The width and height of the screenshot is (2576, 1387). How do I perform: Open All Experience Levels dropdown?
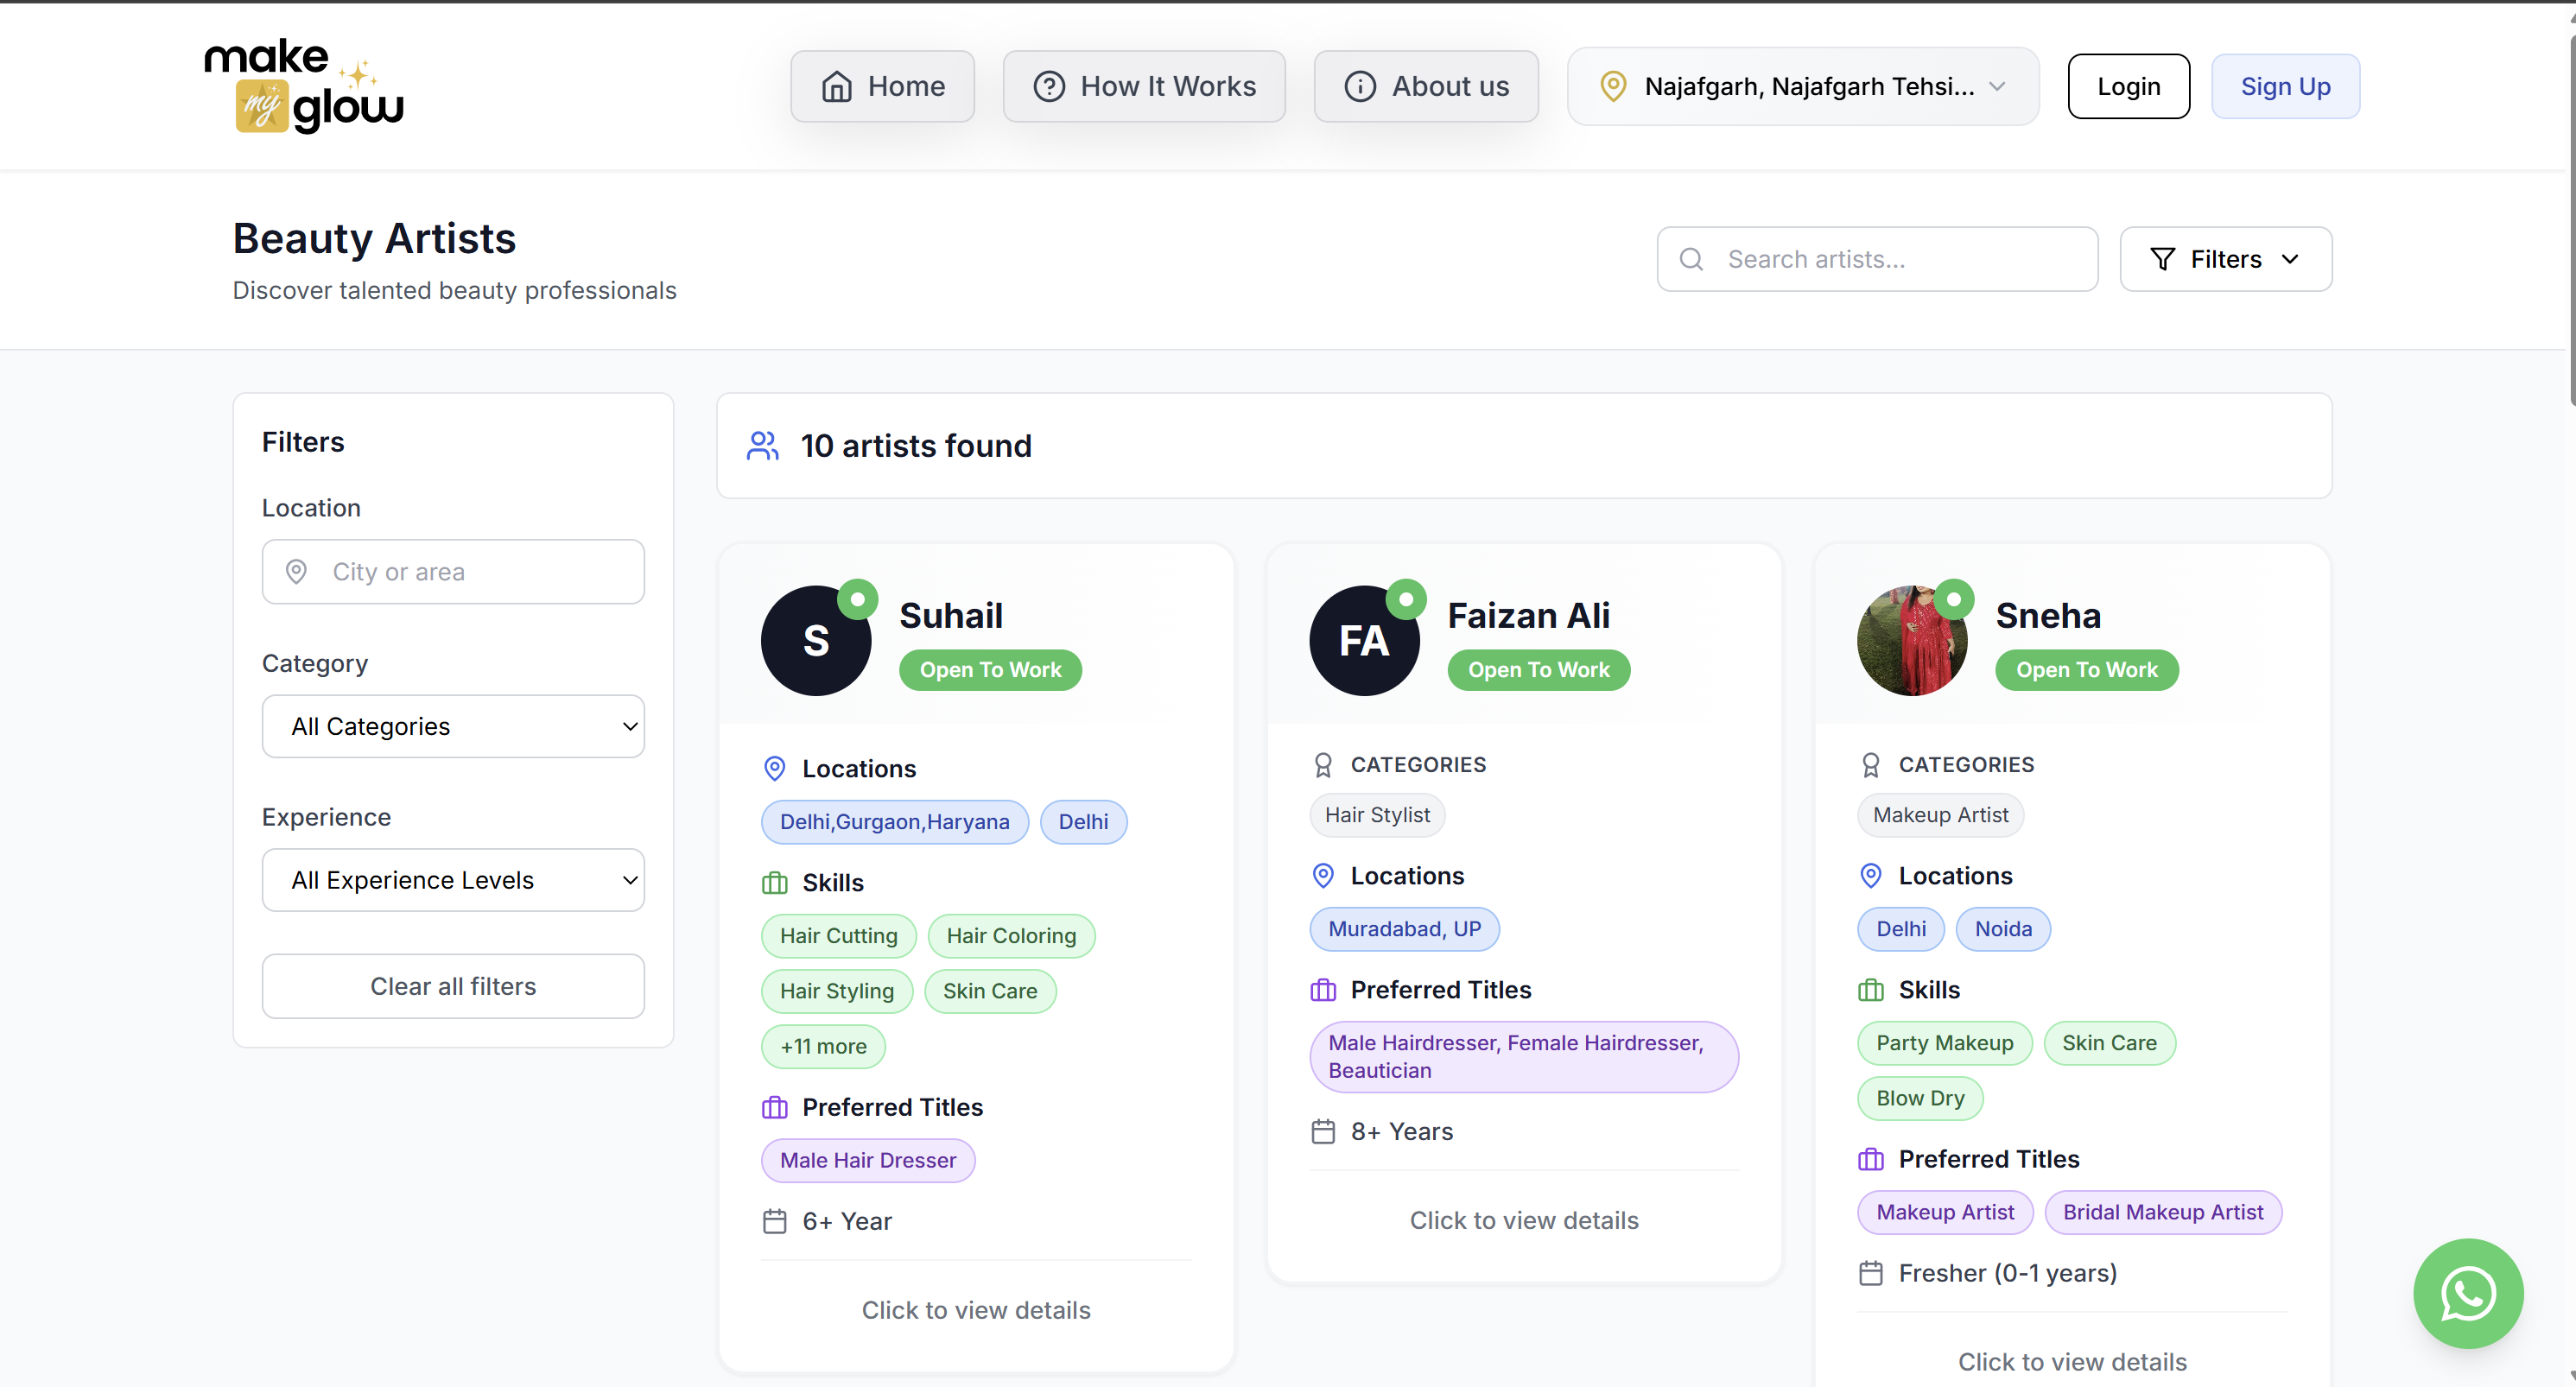tap(453, 880)
